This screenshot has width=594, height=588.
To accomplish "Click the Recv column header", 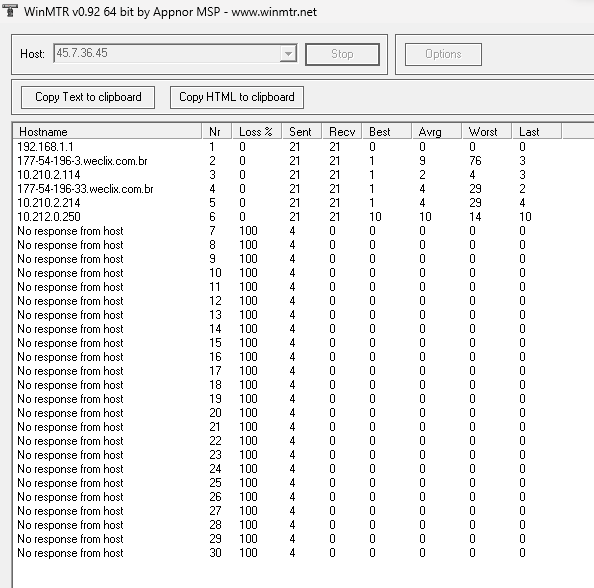I will coord(342,132).
